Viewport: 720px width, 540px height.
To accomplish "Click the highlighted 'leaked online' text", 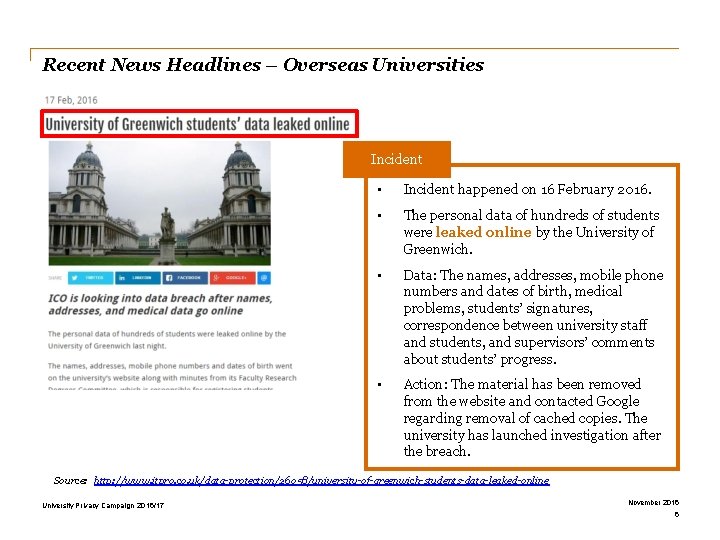I will click(483, 232).
